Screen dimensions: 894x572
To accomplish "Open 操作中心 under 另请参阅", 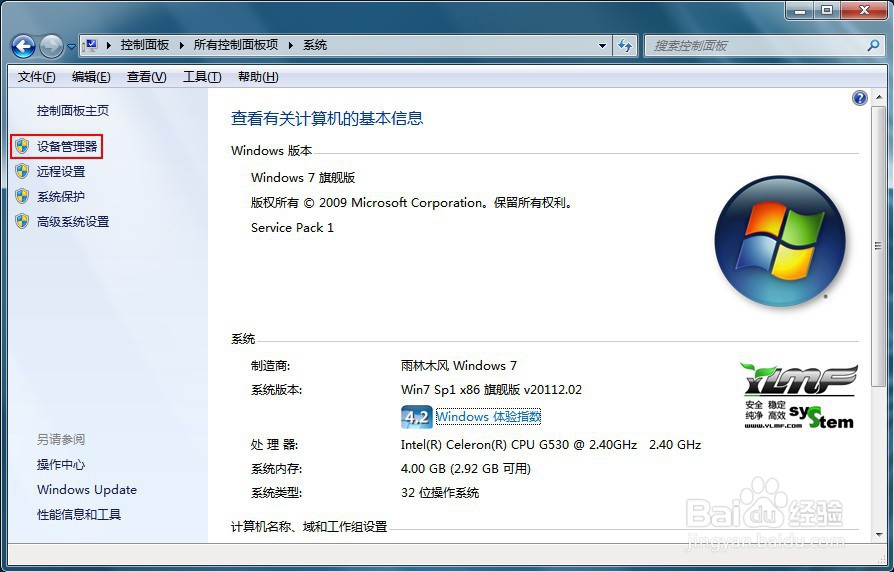I will 61,465.
